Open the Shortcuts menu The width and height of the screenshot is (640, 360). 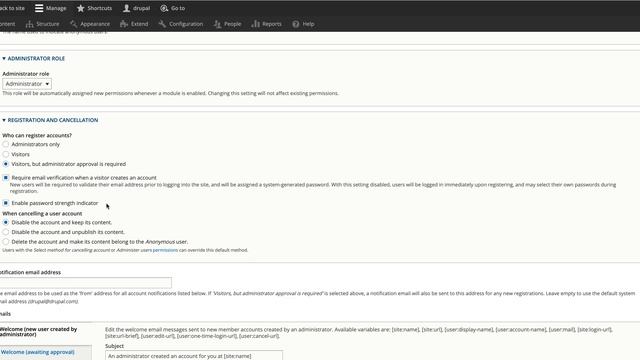pyautogui.click(x=94, y=8)
